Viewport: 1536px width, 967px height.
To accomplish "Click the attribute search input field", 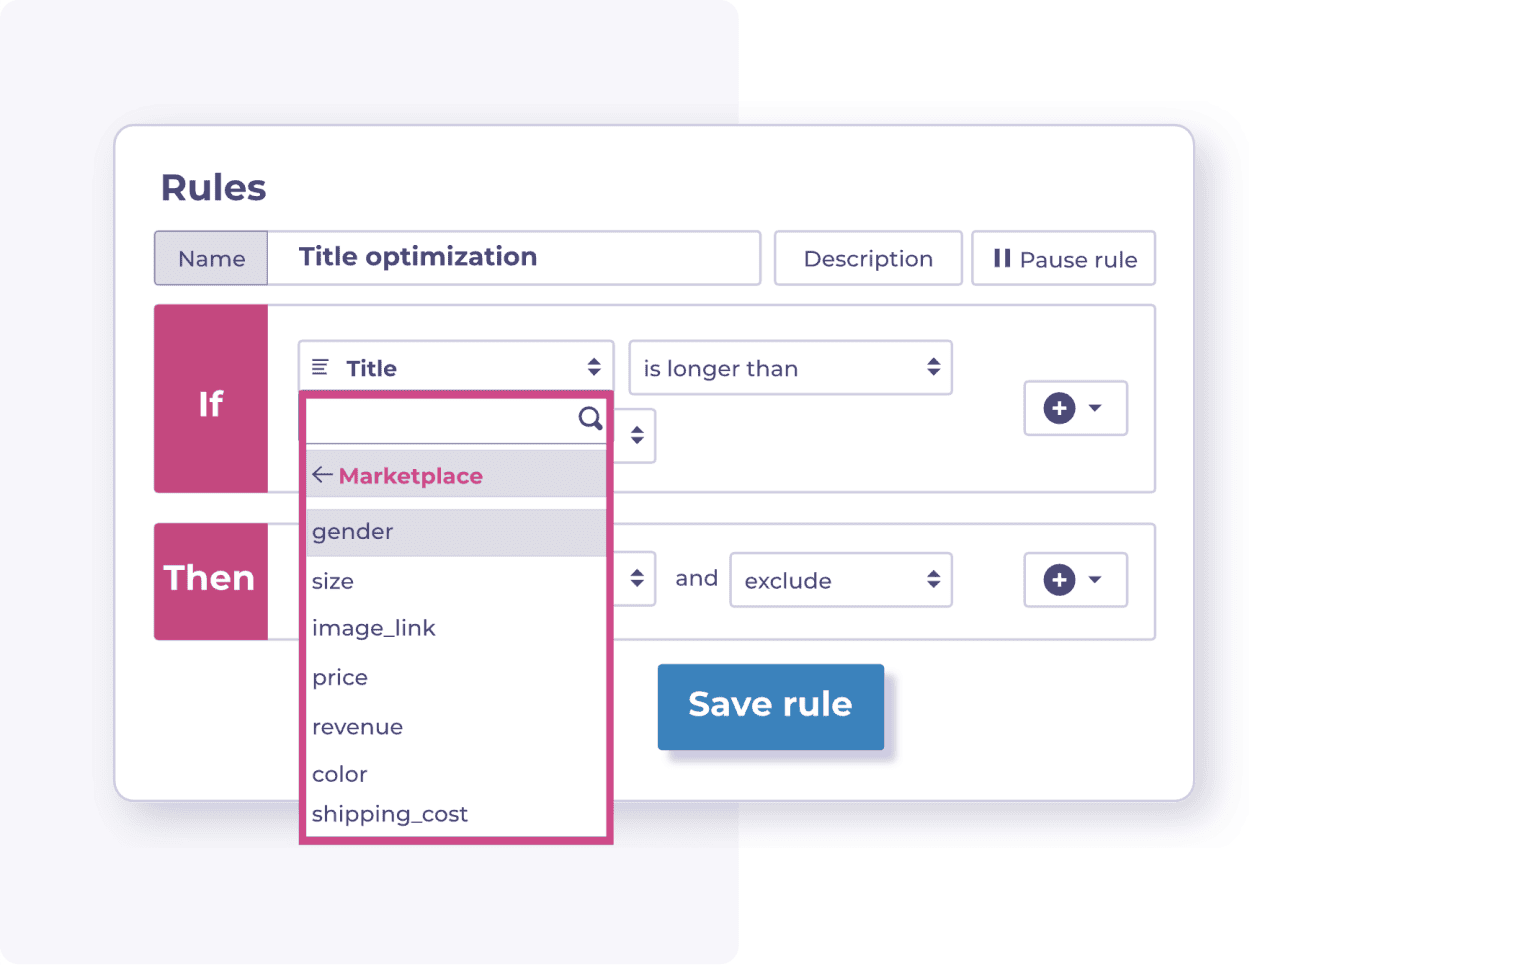I will point(440,419).
